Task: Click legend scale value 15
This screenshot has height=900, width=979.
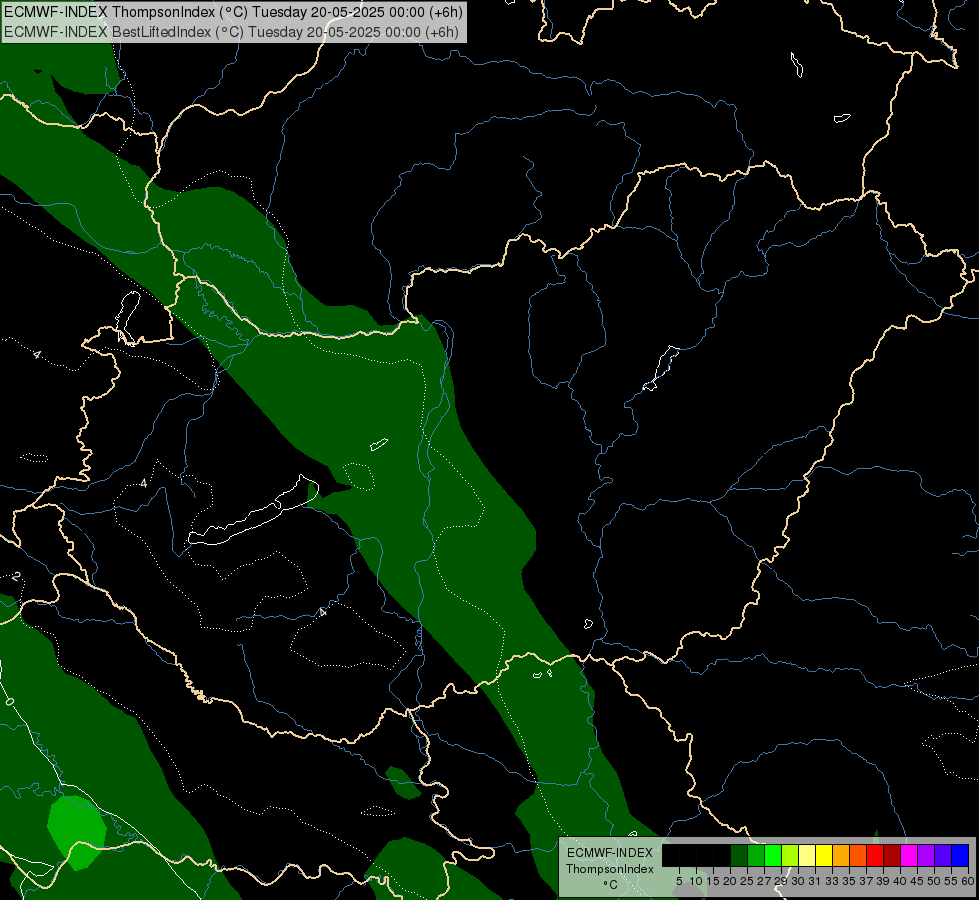Action: point(714,881)
